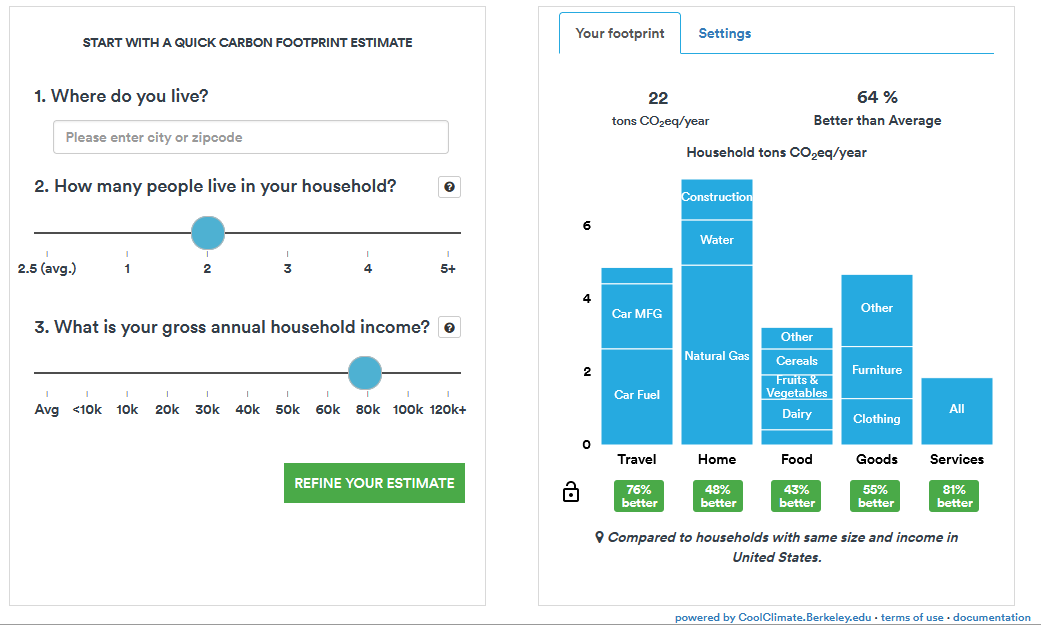The image size is (1041, 625).
Task: Click the household size slider handle
Action: (x=208, y=233)
